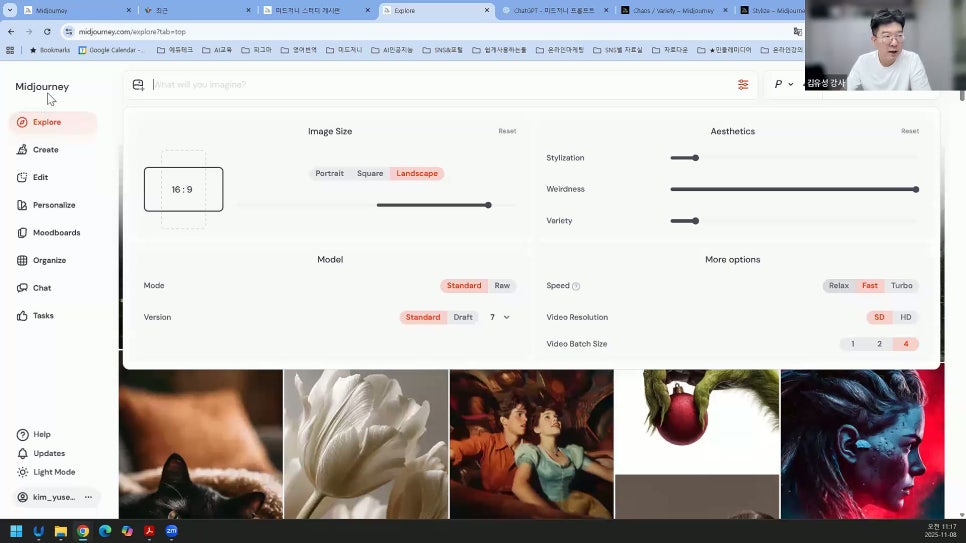
Task: Open Google Calendar bookmark
Action: [111, 50]
